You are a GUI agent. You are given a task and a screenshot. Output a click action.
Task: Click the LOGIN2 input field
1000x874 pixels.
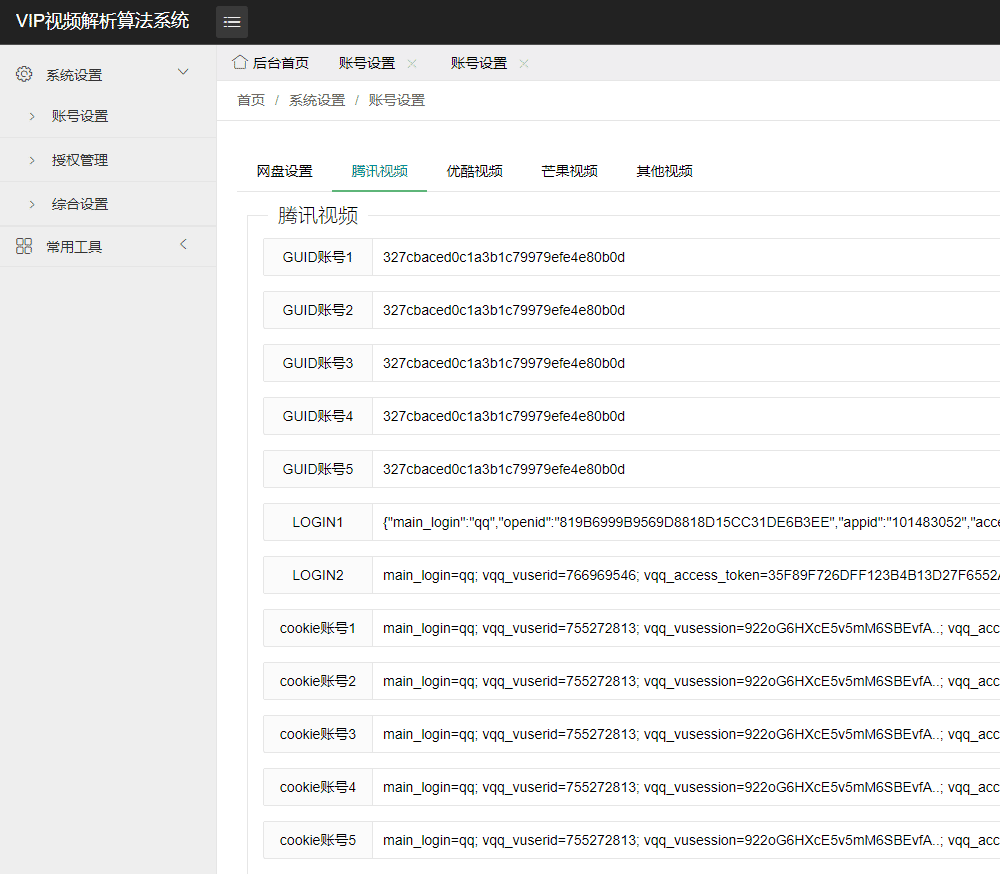click(x=686, y=575)
